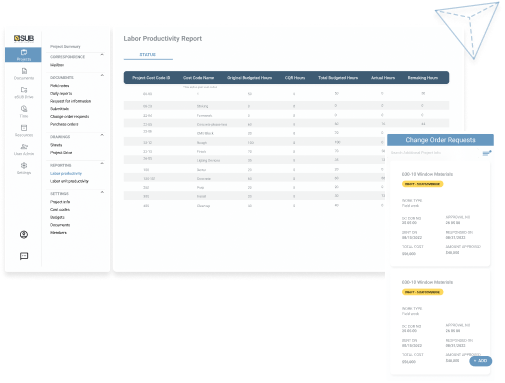Sort by COR Hours column header

(295, 78)
